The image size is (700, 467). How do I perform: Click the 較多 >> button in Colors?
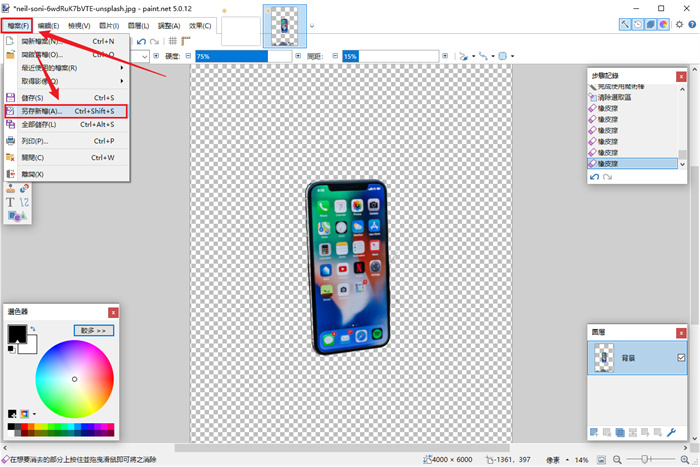pyautogui.click(x=93, y=330)
